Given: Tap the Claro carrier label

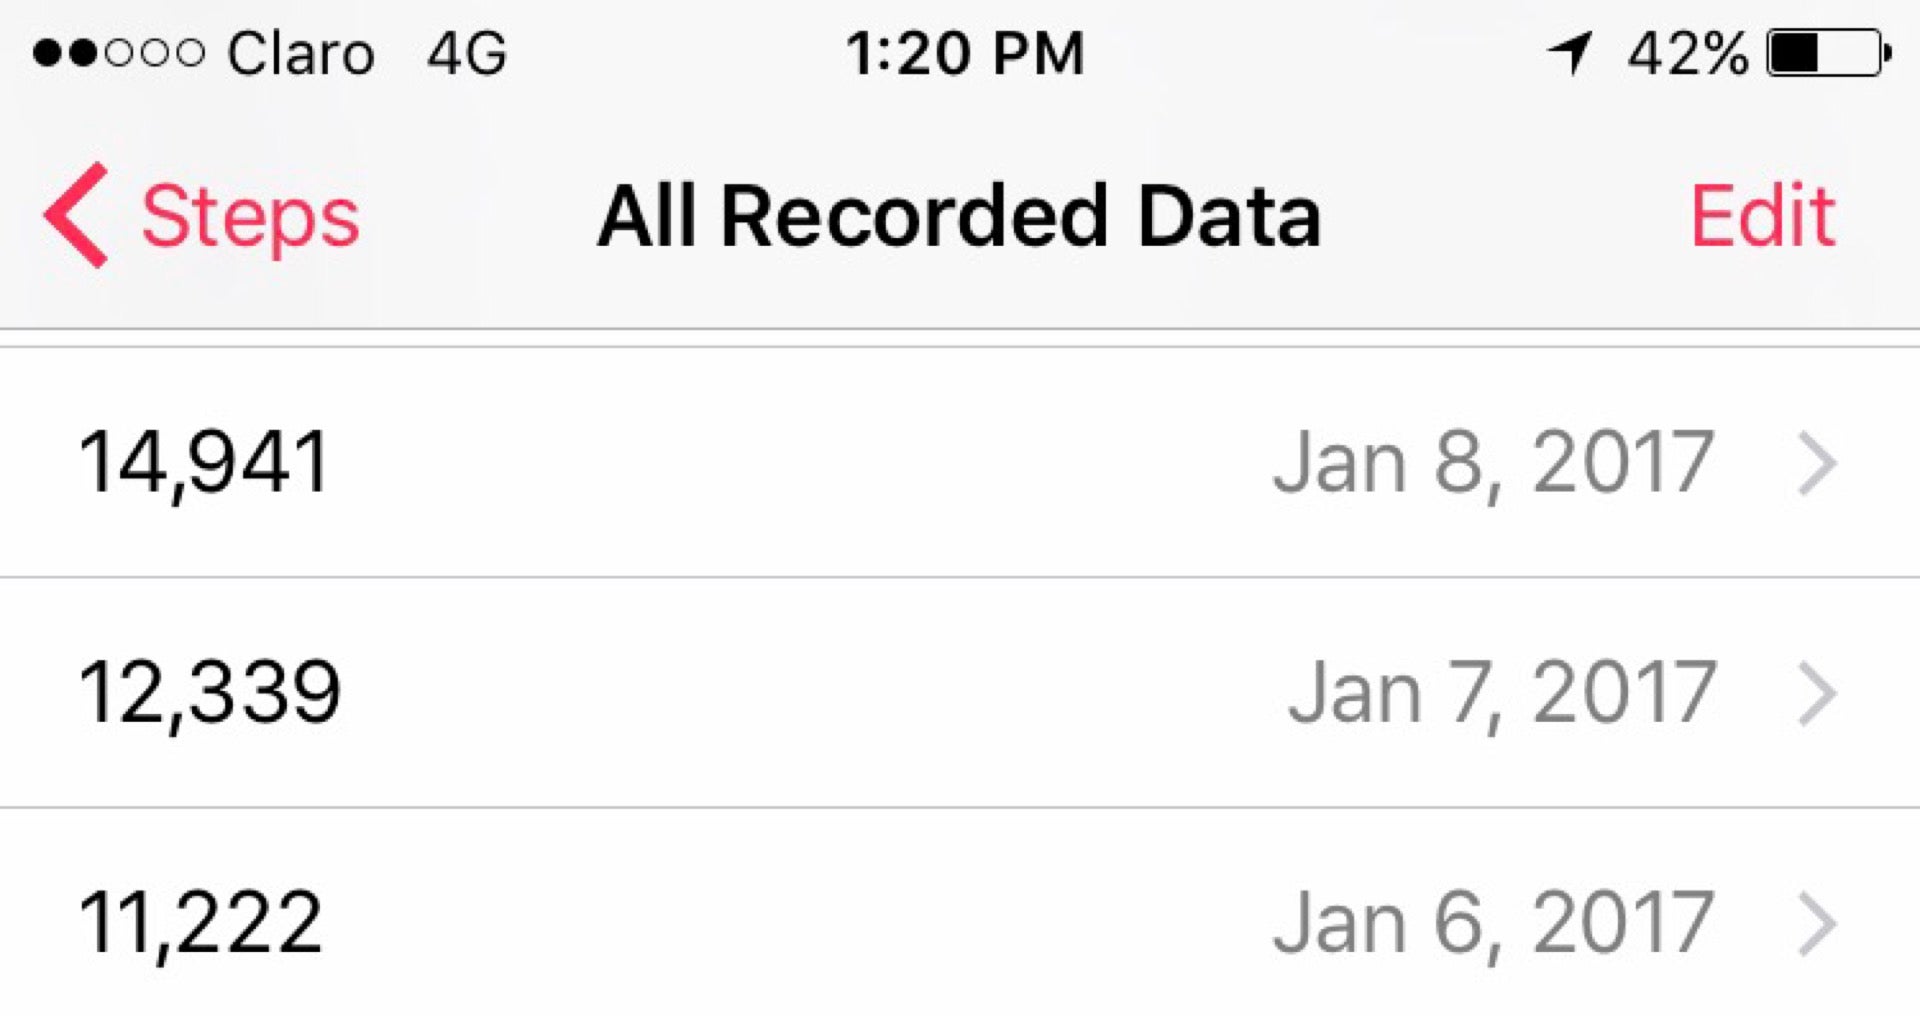Looking at the screenshot, I should (301, 53).
